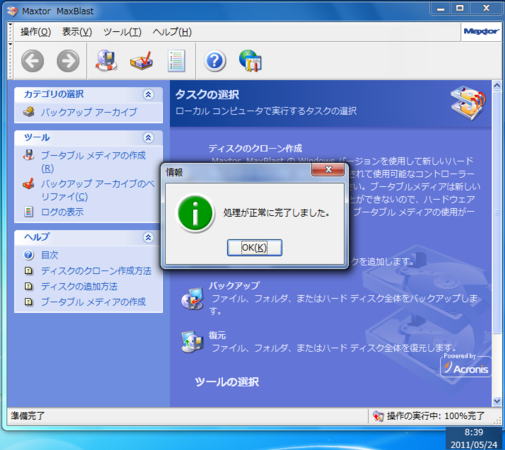Select the バックアップ task heading

click(234, 286)
